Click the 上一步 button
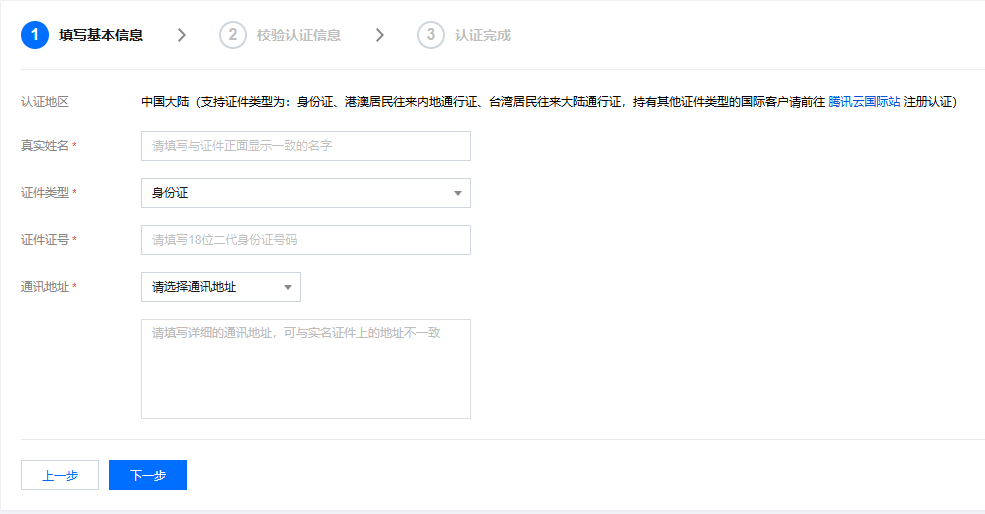 pos(60,475)
